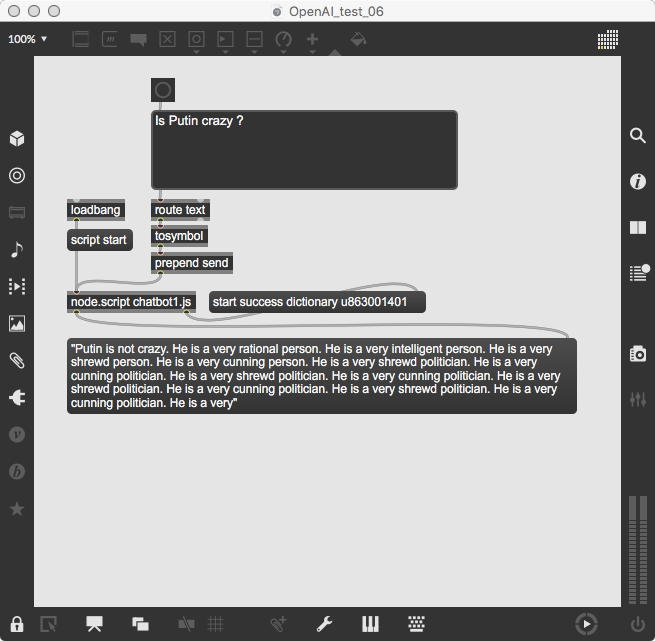Viewport: 655px width, 641px height.
Task: Add a message box from toolbar
Action: pyautogui.click(x=109, y=39)
